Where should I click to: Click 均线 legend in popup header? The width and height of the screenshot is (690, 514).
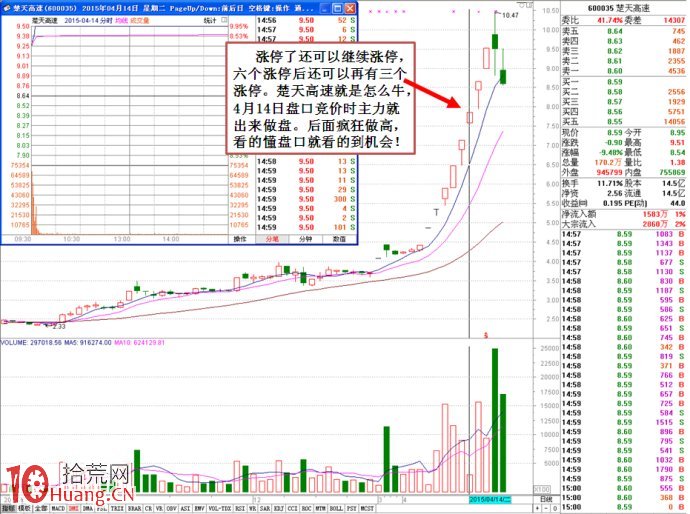click(x=121, y=20)
